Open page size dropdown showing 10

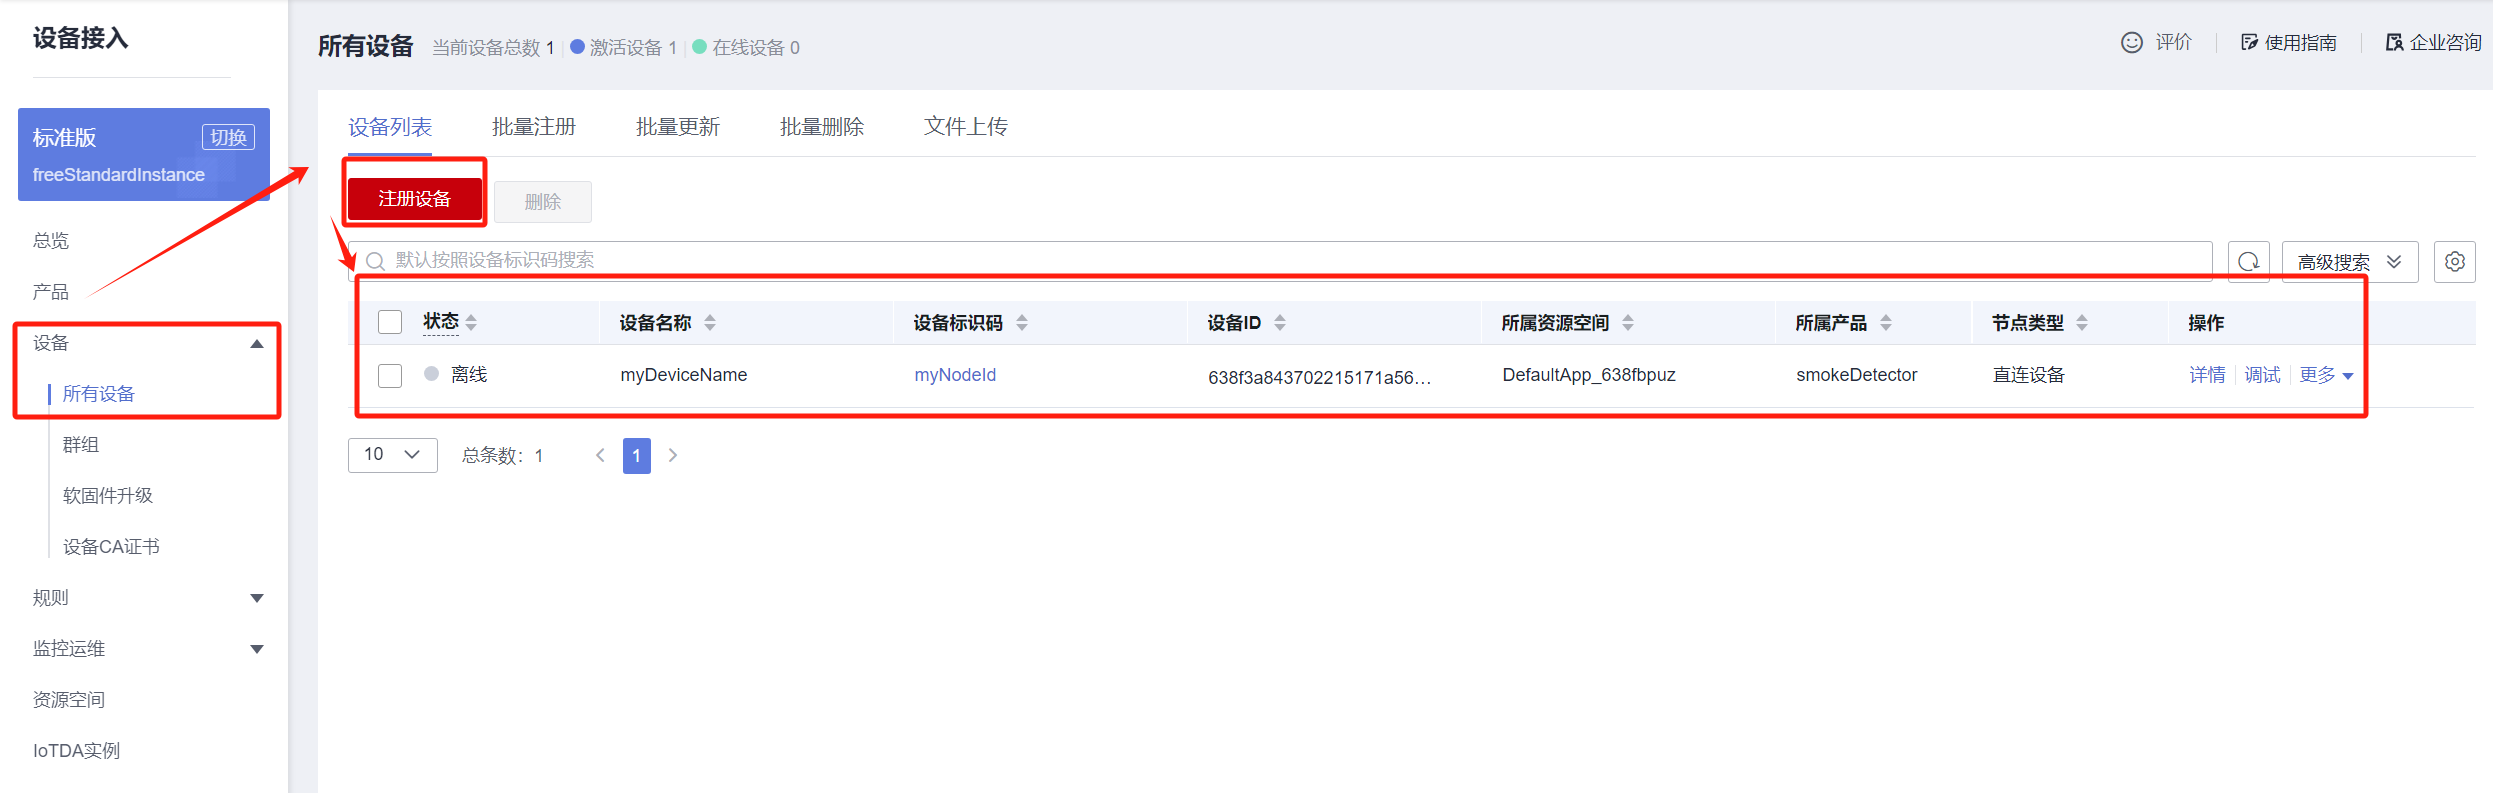pyautogui.click(x=393, y=455)
